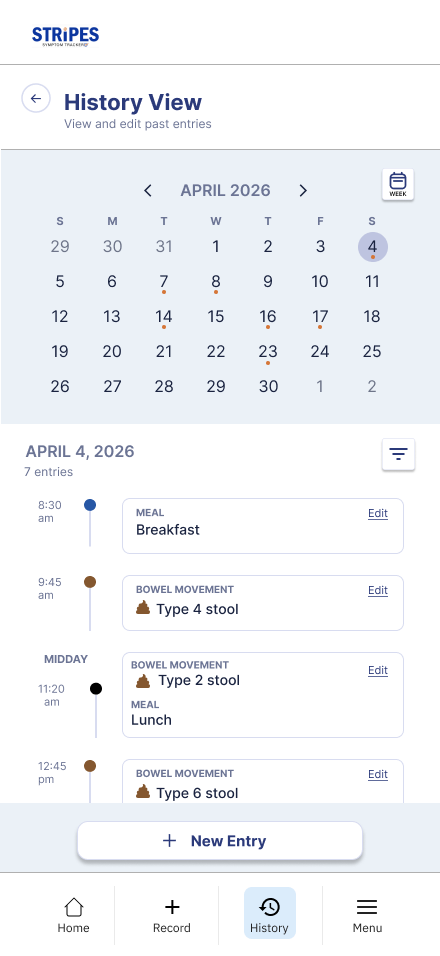Go to previous month chevron
The image size is (440, 956).
[x=148, y=191]
